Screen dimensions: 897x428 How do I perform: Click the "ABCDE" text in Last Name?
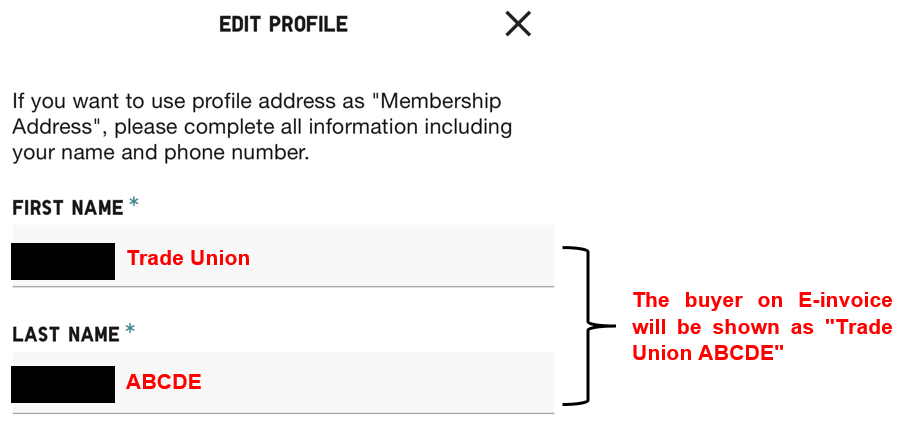[163, 382]
